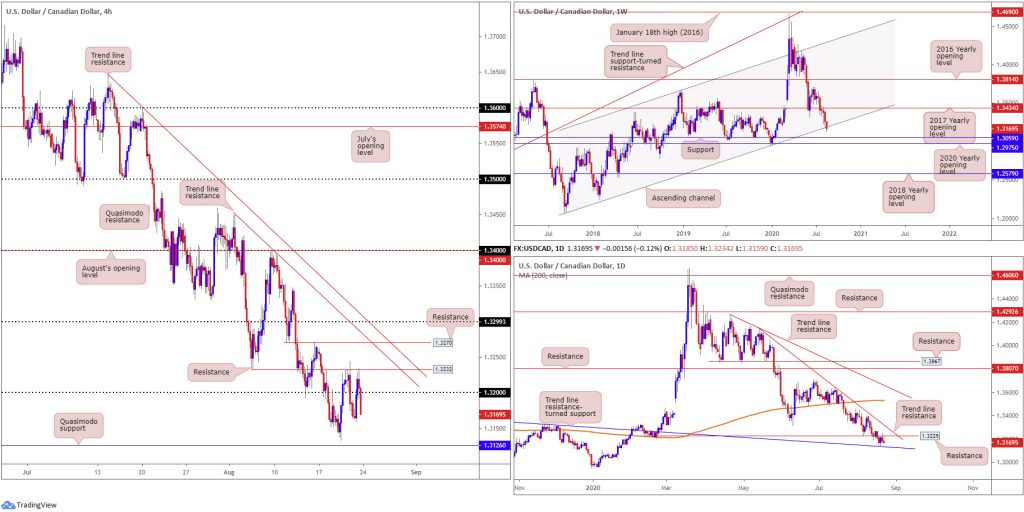This screenshot has width=1024, height=512.
Task: Click the red 1.4690 price label
Action: point(1006,12)
